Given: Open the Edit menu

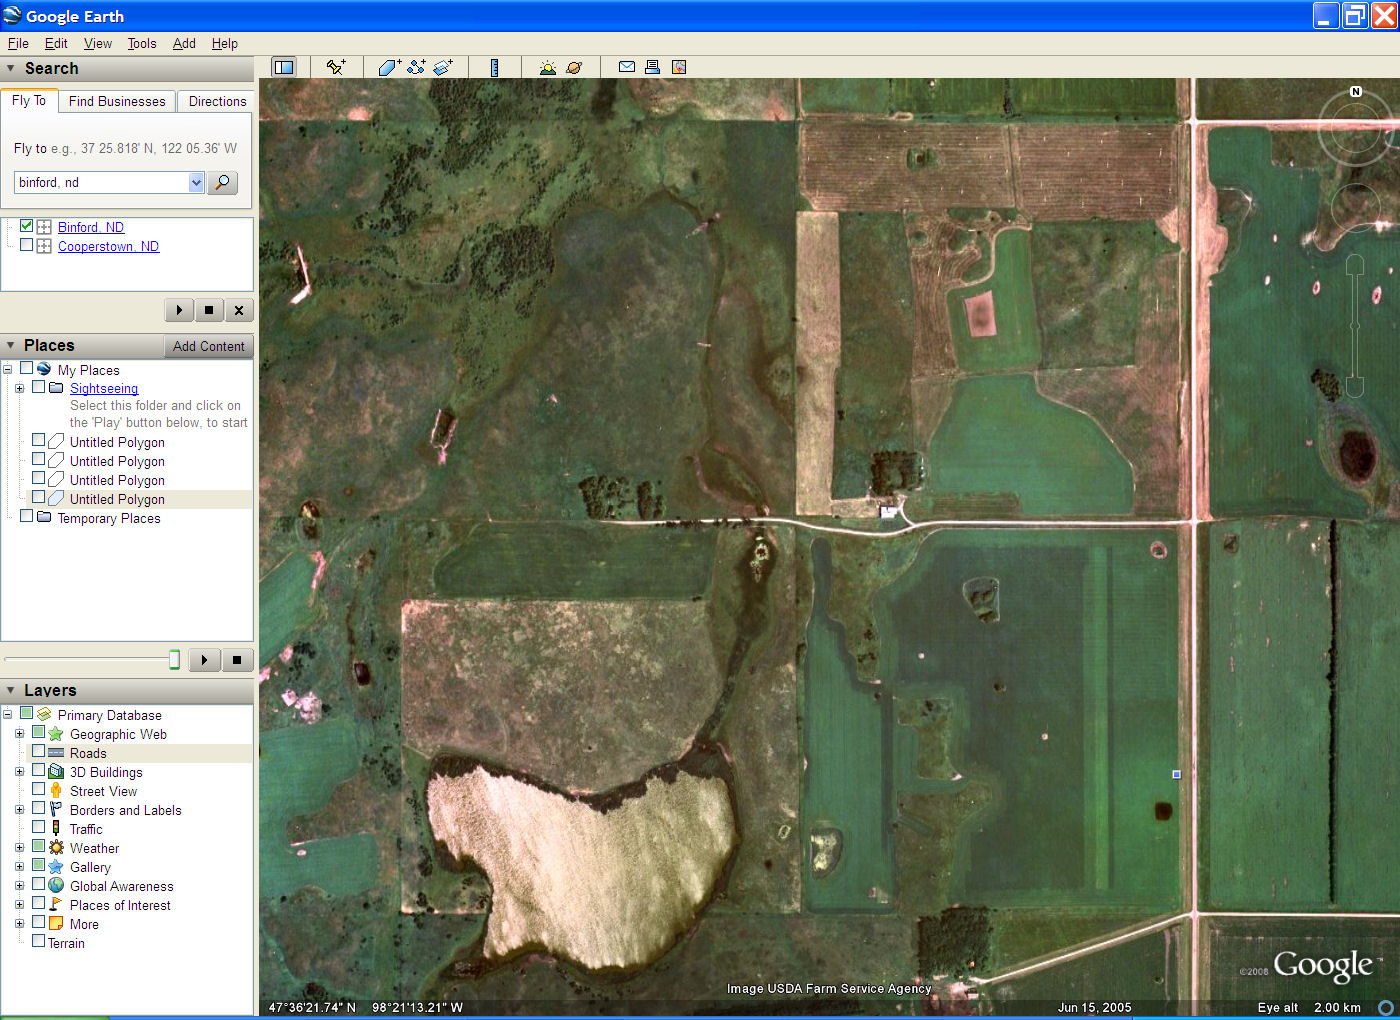Looking at the screenshot, I should coord(56,43).
